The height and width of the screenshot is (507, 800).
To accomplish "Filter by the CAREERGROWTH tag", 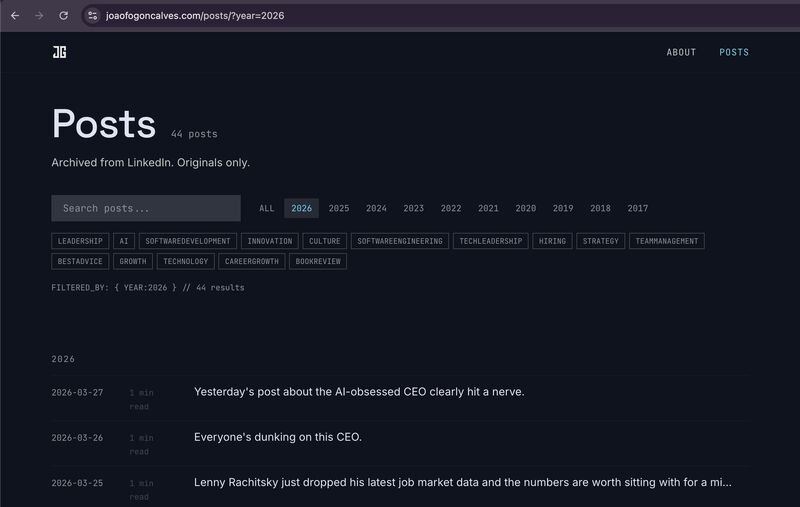I will tap(252, 261).
